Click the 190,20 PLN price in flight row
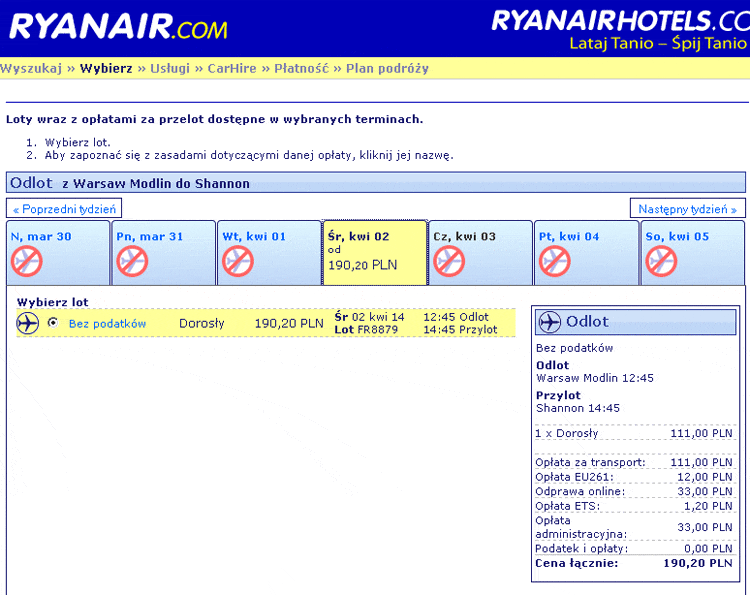 pyautogui.click(x=289, y=324)
